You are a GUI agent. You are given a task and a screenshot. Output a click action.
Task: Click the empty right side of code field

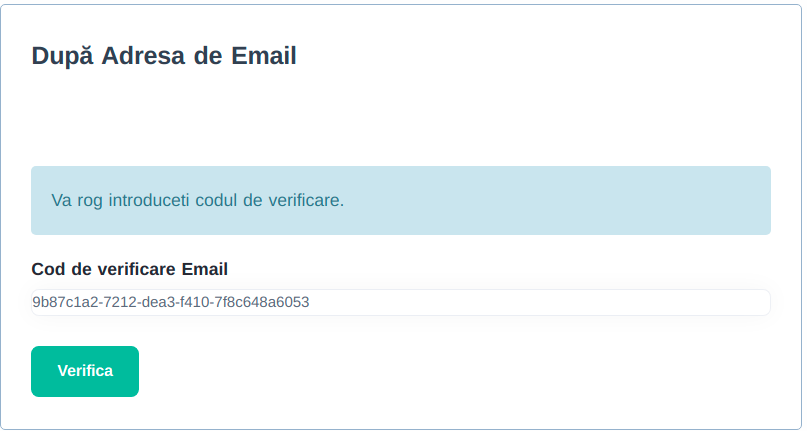540,302
